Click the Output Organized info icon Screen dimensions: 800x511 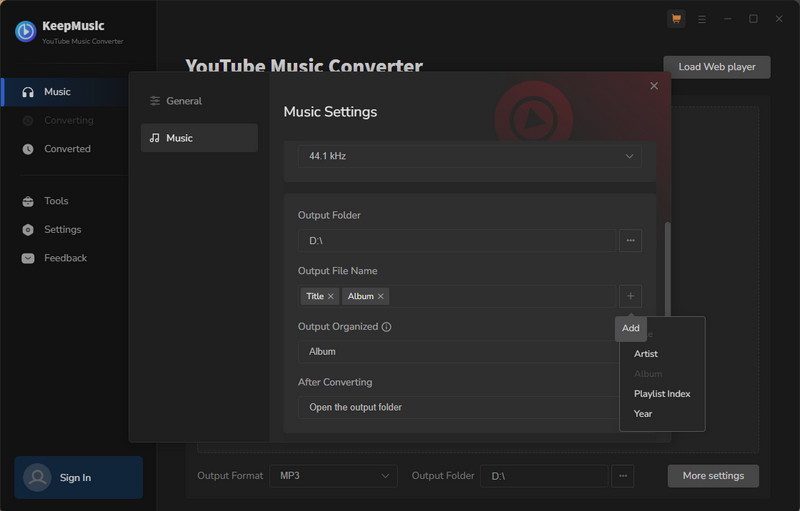[386, 327]
